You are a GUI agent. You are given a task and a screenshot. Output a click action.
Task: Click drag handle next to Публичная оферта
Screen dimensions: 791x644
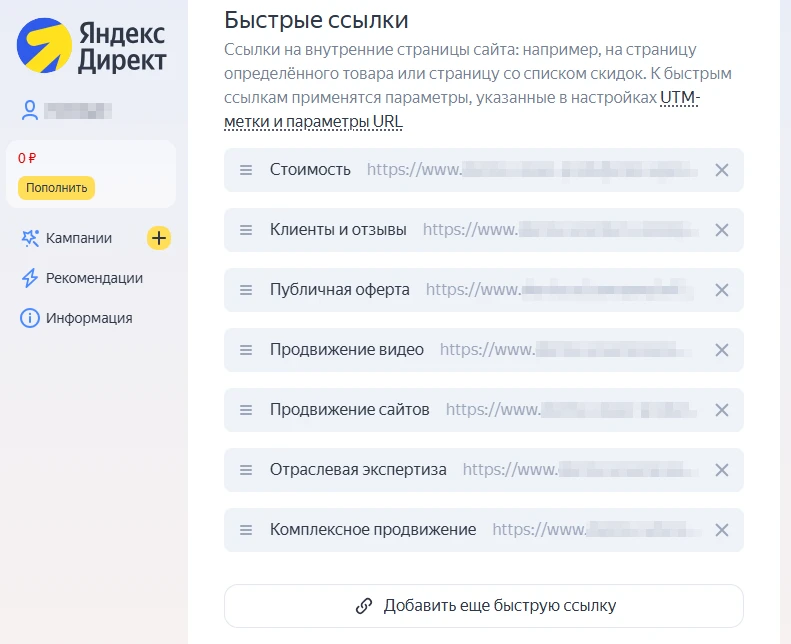[246, 290]
